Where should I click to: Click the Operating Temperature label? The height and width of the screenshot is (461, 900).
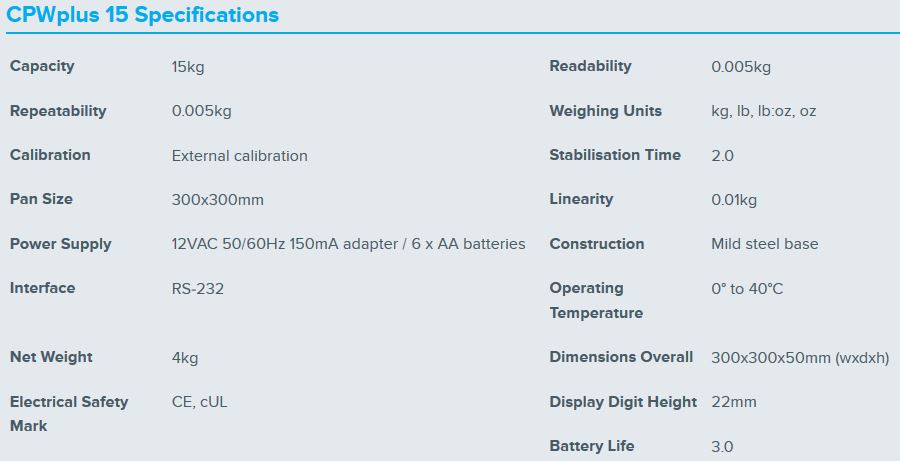[x=595, y=300]
